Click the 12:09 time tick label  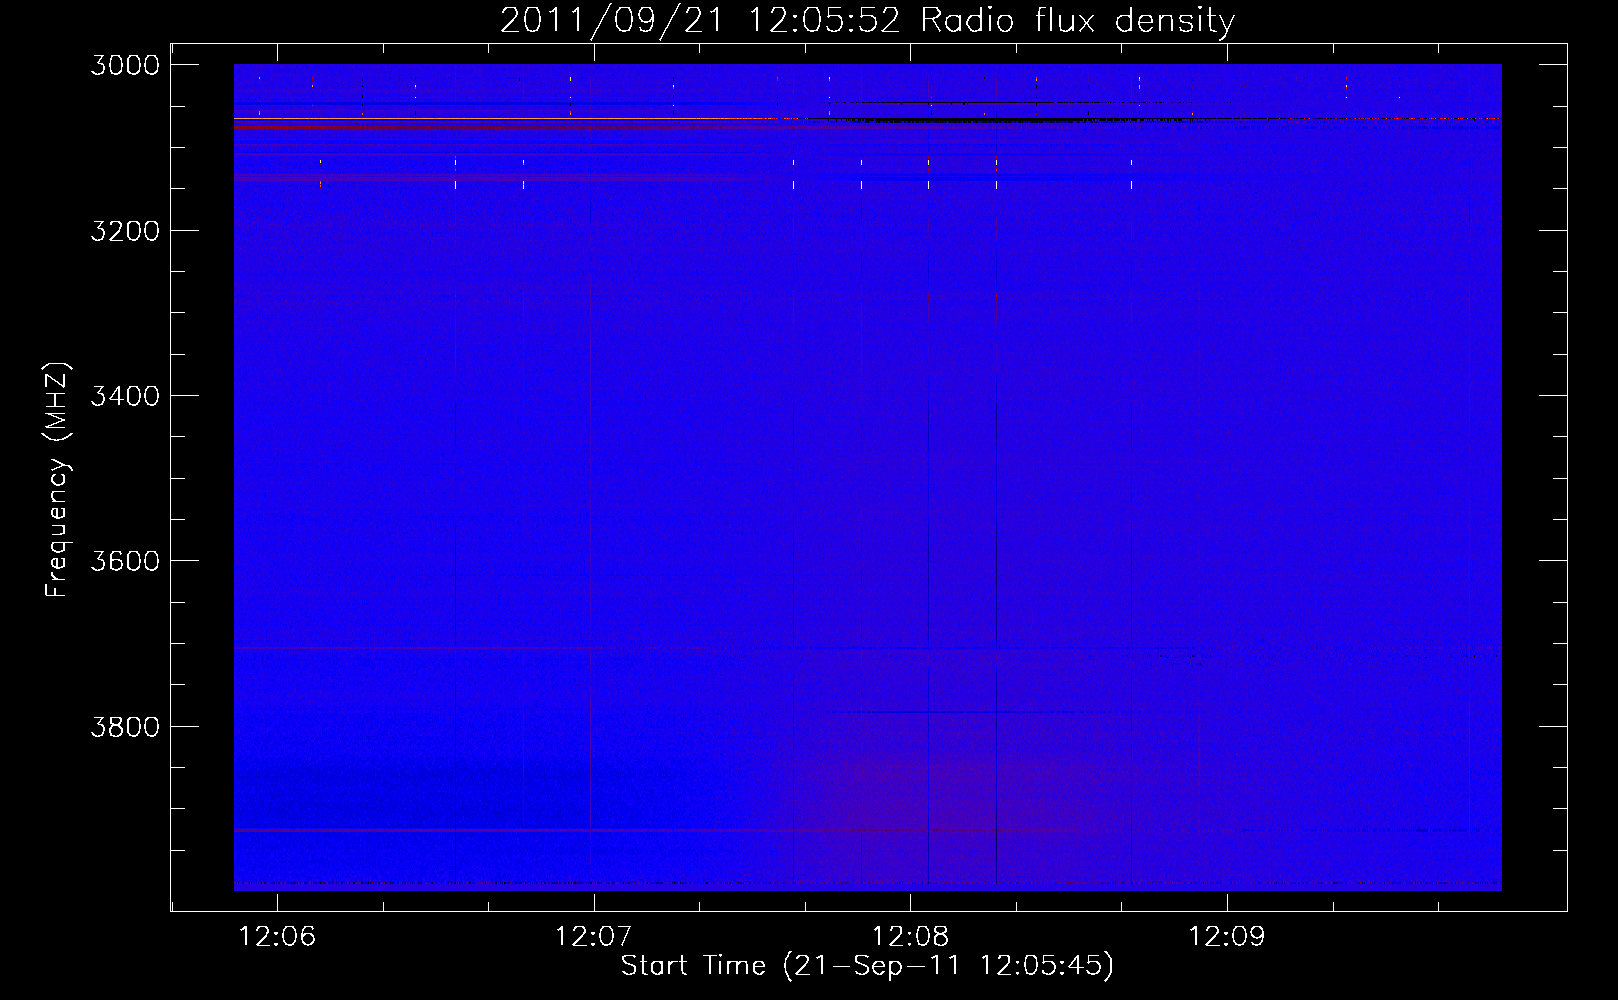pos(1227,937)
